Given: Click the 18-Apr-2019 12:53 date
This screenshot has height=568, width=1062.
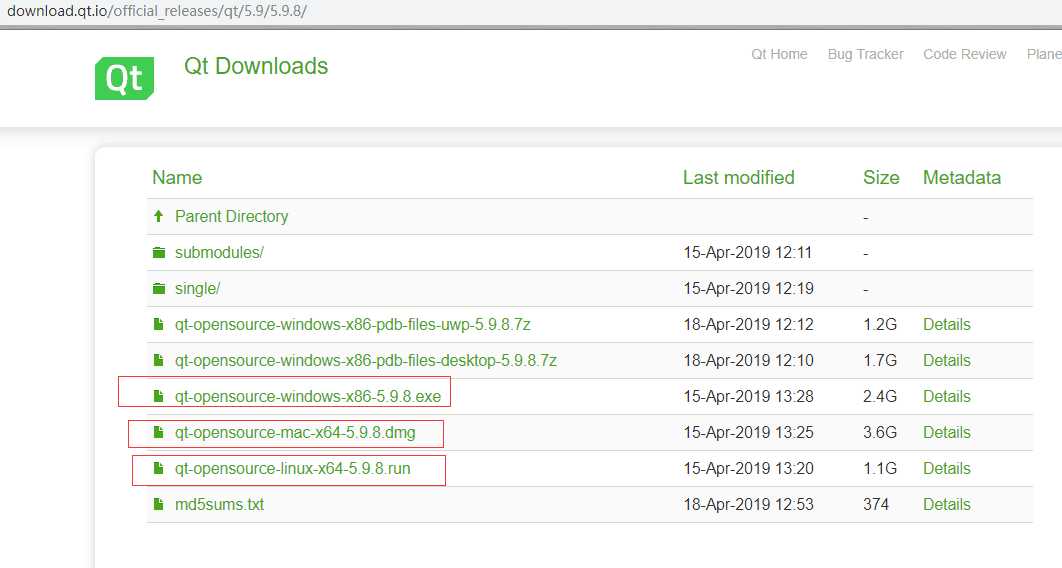Looking at the screenshot, I should (x=748, y=504).
